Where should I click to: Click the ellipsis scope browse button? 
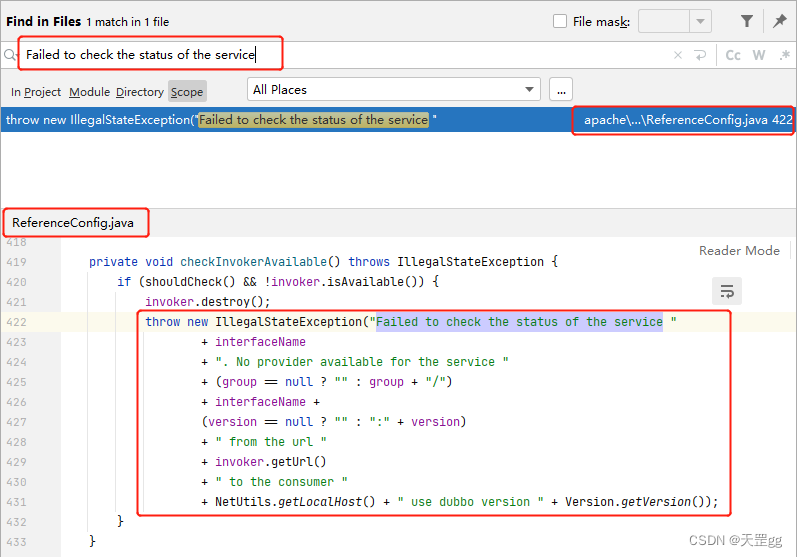point(561,90)
